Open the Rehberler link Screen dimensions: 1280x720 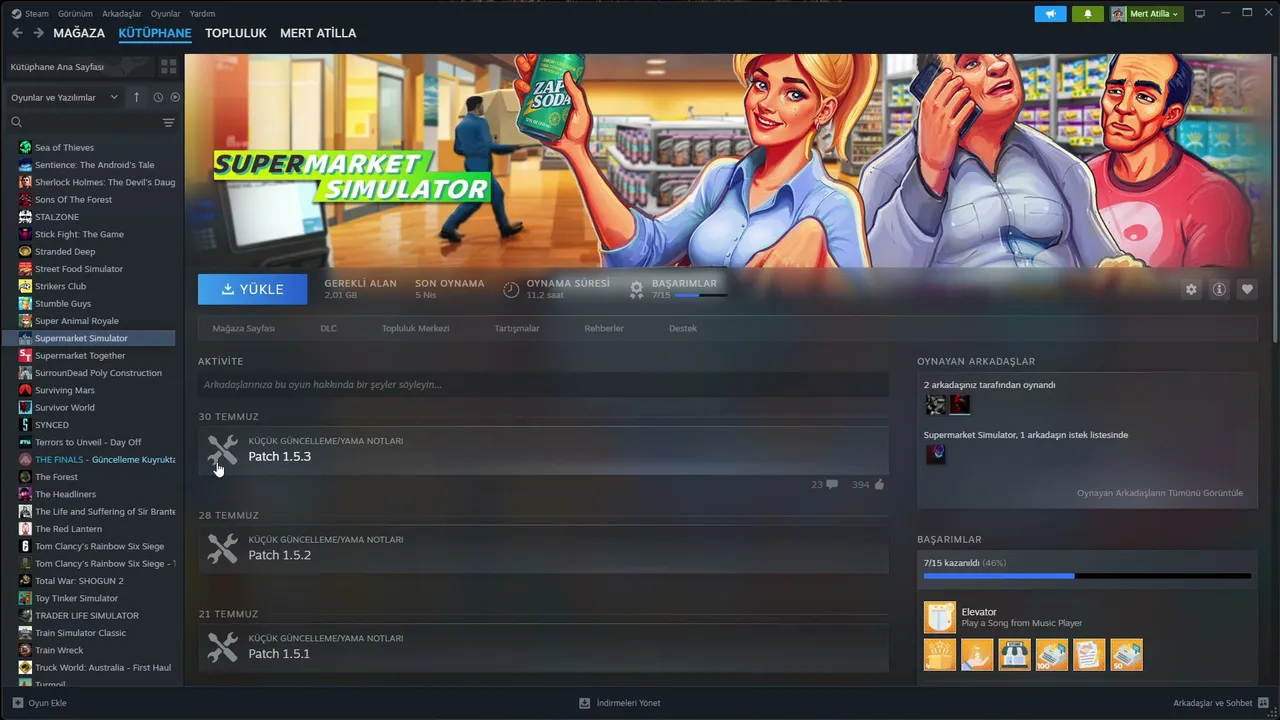(604, 328)
